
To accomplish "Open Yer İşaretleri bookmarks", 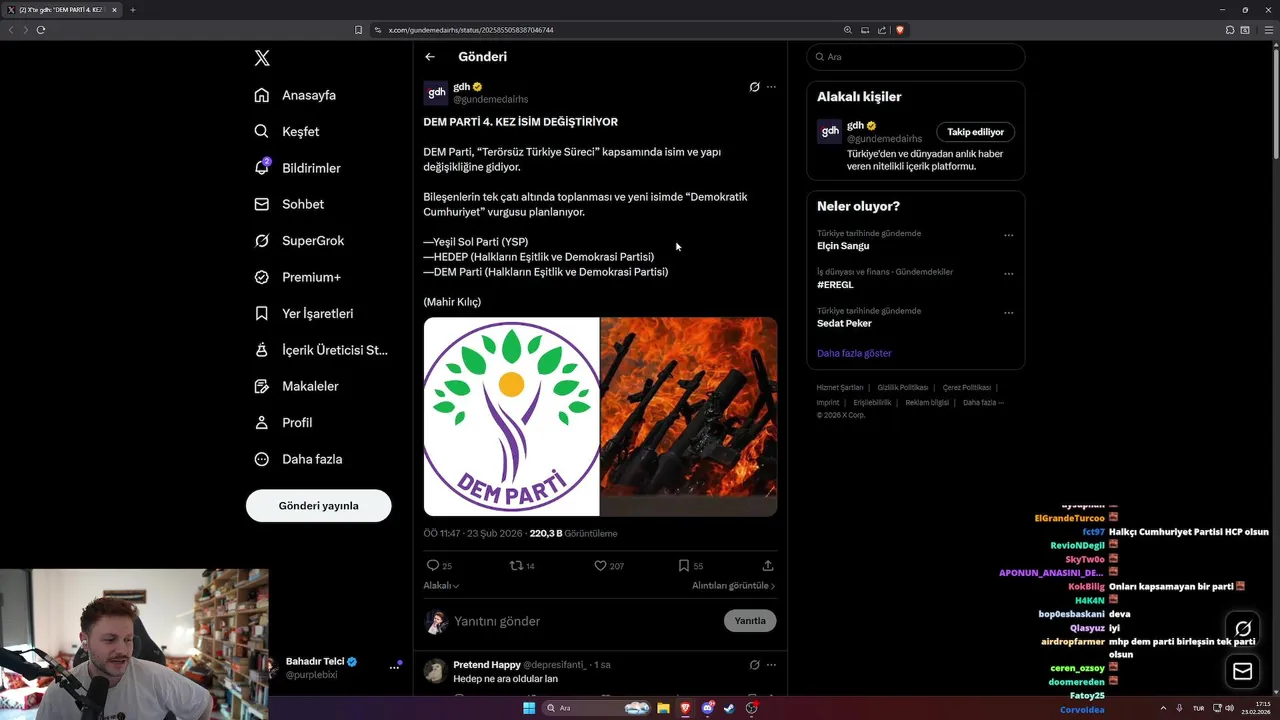I will pos(304,313).
